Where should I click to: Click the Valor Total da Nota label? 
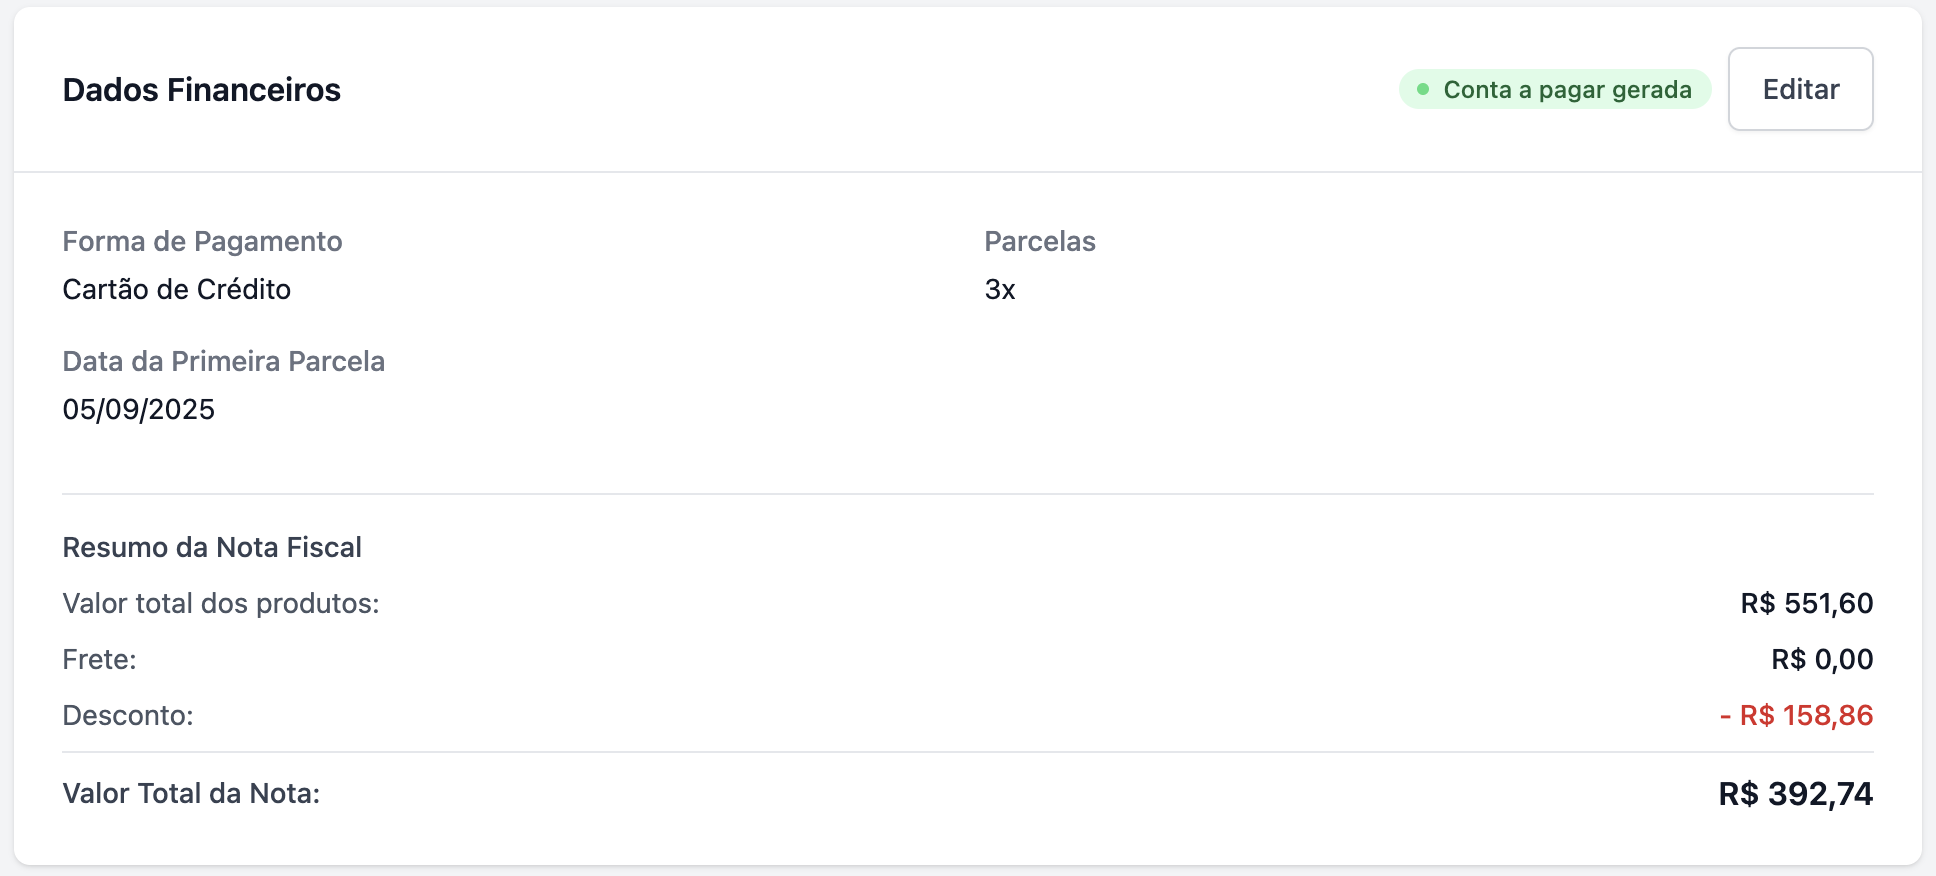[191, 793]
